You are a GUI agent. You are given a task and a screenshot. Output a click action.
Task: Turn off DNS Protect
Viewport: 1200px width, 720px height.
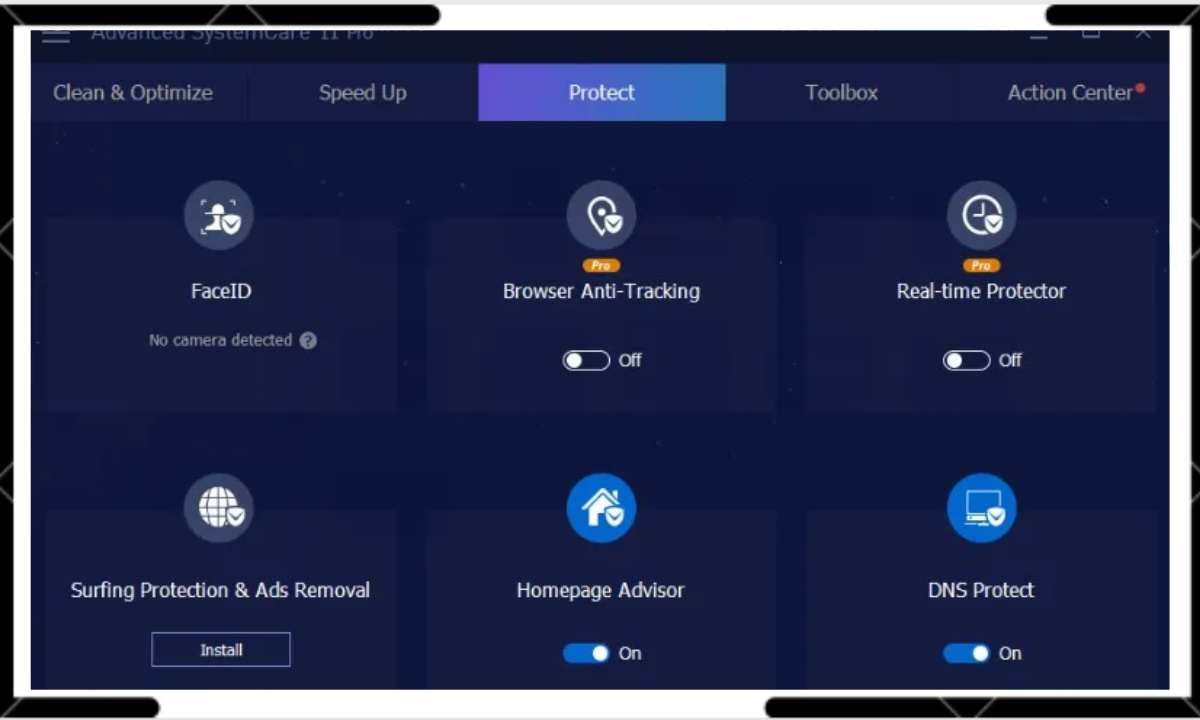966,653
